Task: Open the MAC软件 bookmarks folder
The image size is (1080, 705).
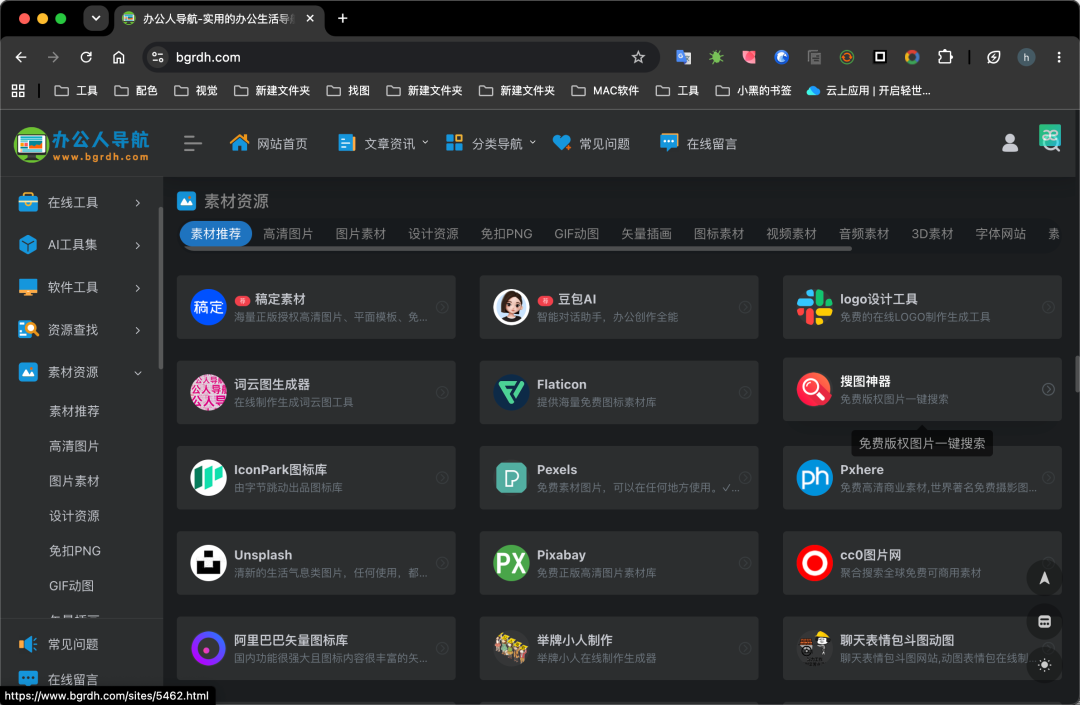Action: pyautogui.click(x=605, y=91)
